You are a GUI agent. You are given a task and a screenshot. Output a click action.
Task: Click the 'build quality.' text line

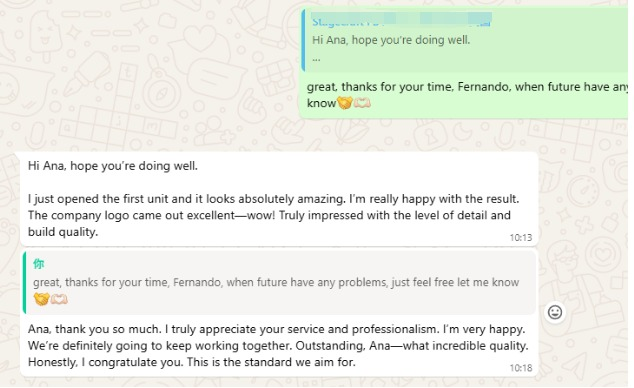[x=63, y=232]
